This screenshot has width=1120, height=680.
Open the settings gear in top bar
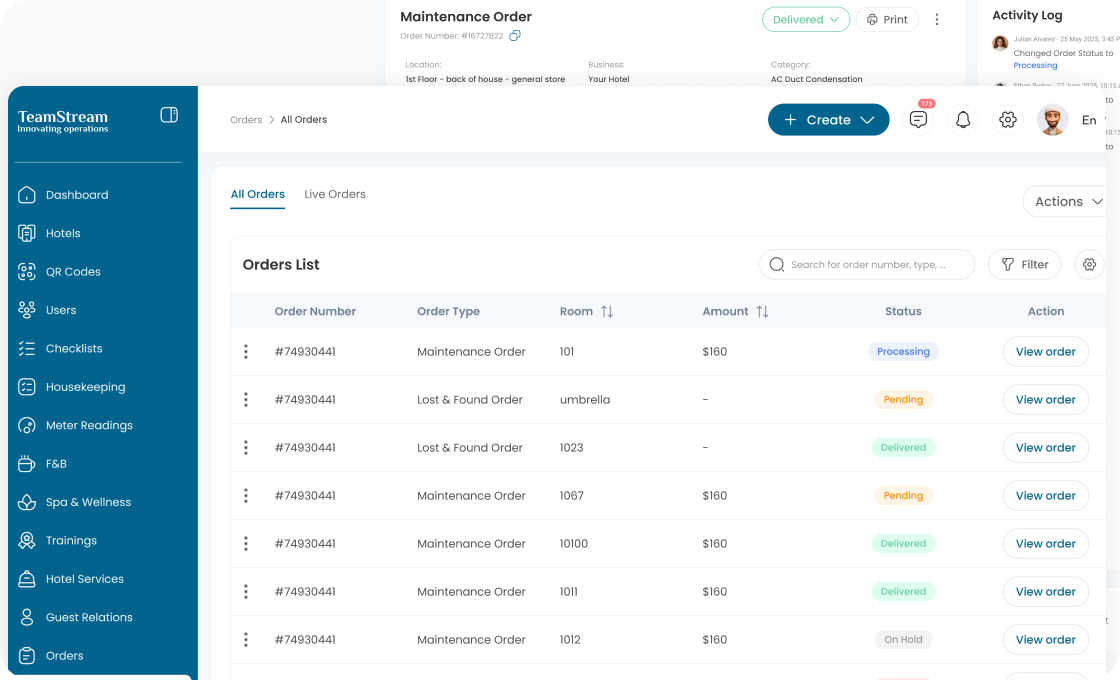pos(1008,120)
